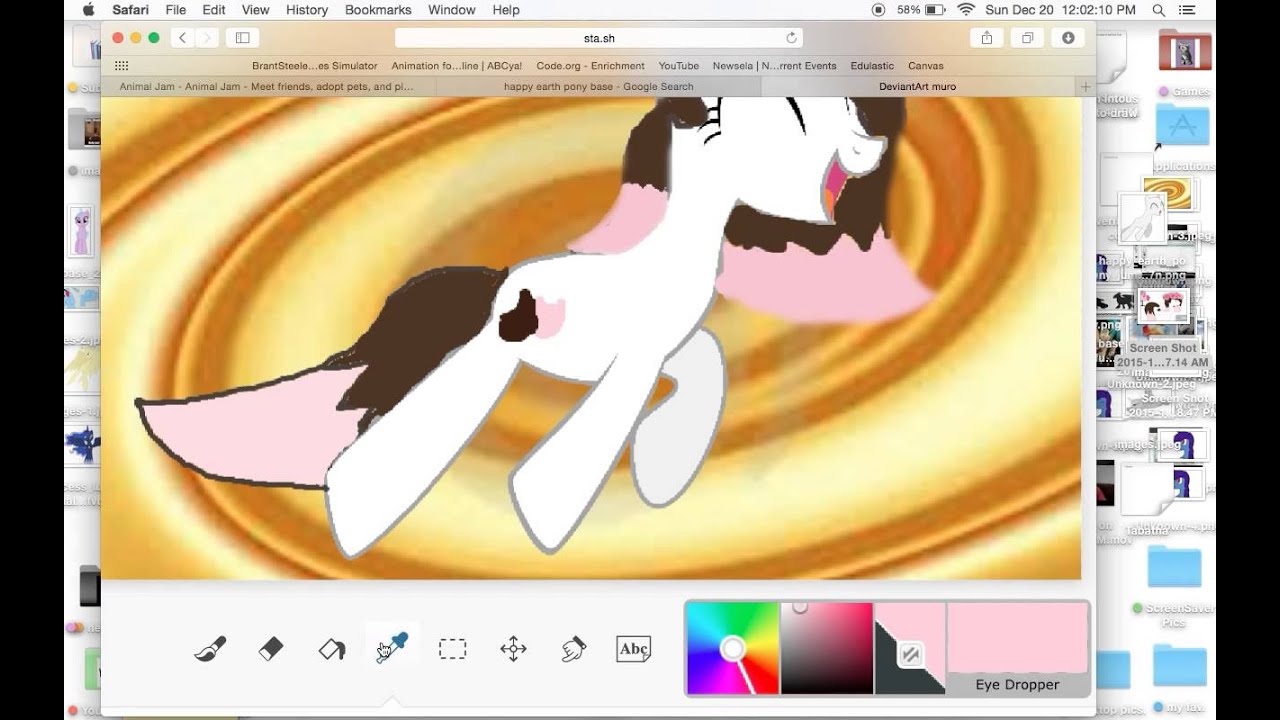Open the History menu
1280x720 pixels.
pos(306,10)
